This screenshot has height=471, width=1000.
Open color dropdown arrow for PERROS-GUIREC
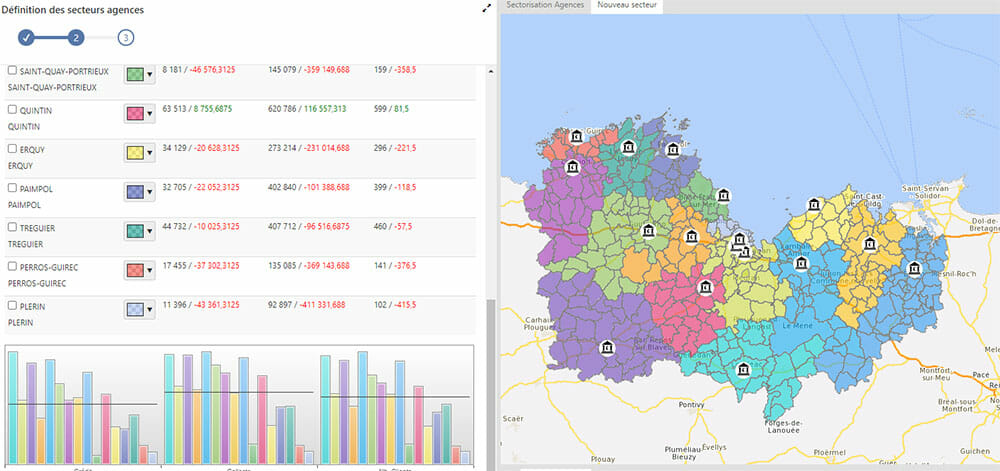click(150, 271)
